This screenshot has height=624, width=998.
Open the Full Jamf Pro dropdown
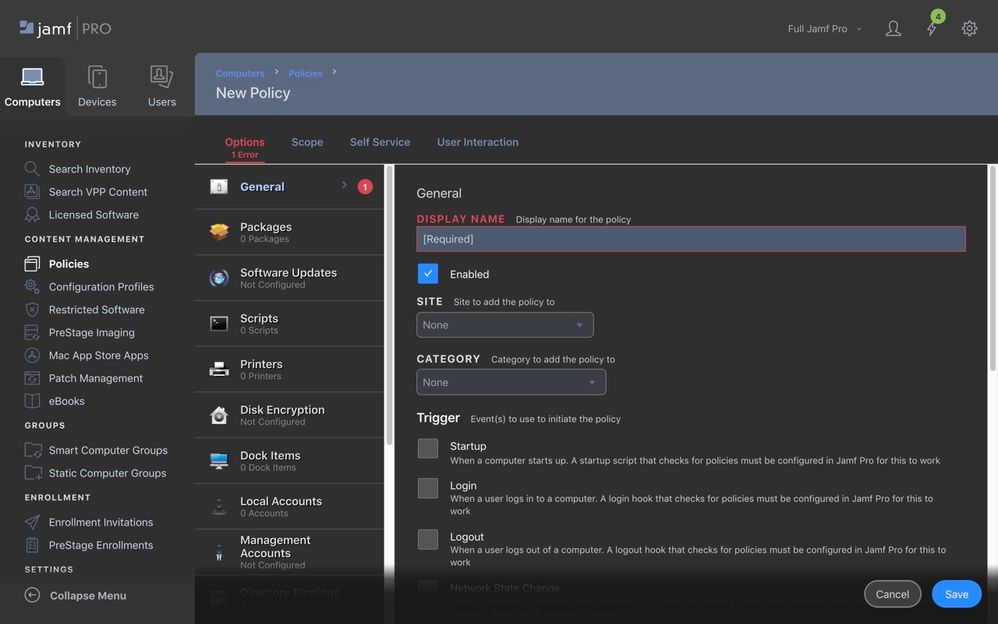click(x=824, y=29)
